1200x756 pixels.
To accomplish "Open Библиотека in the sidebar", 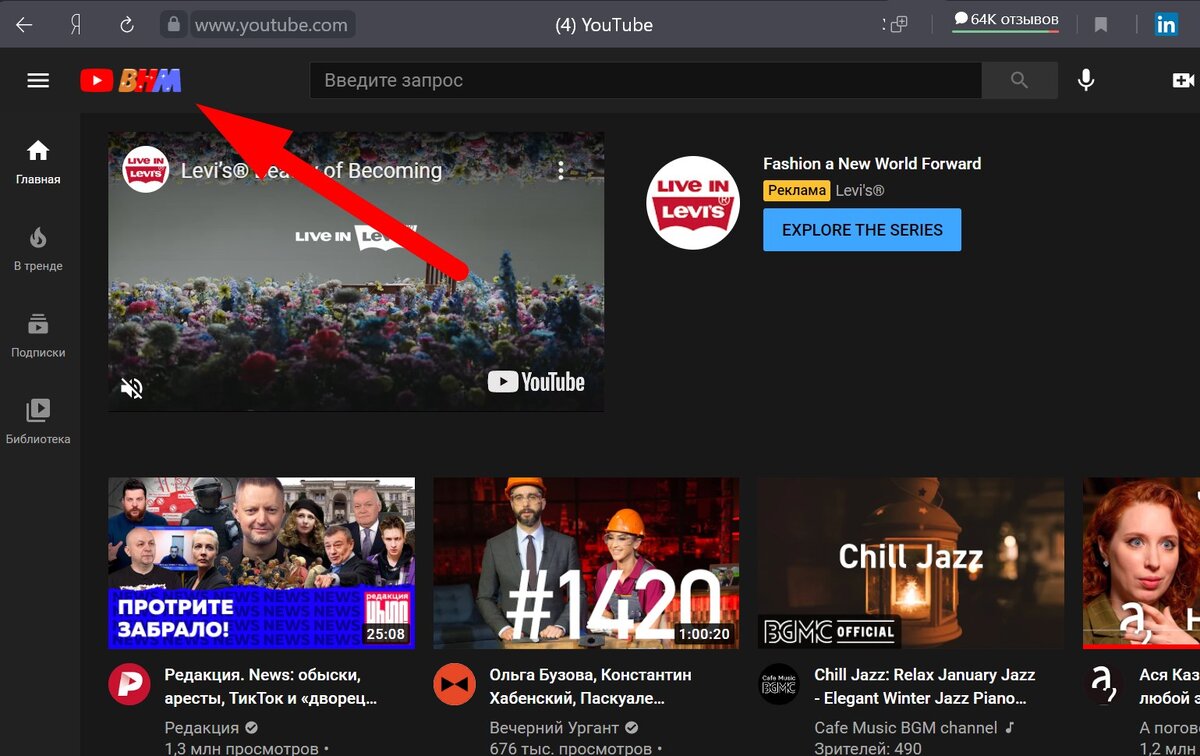I will pos(38,422).
